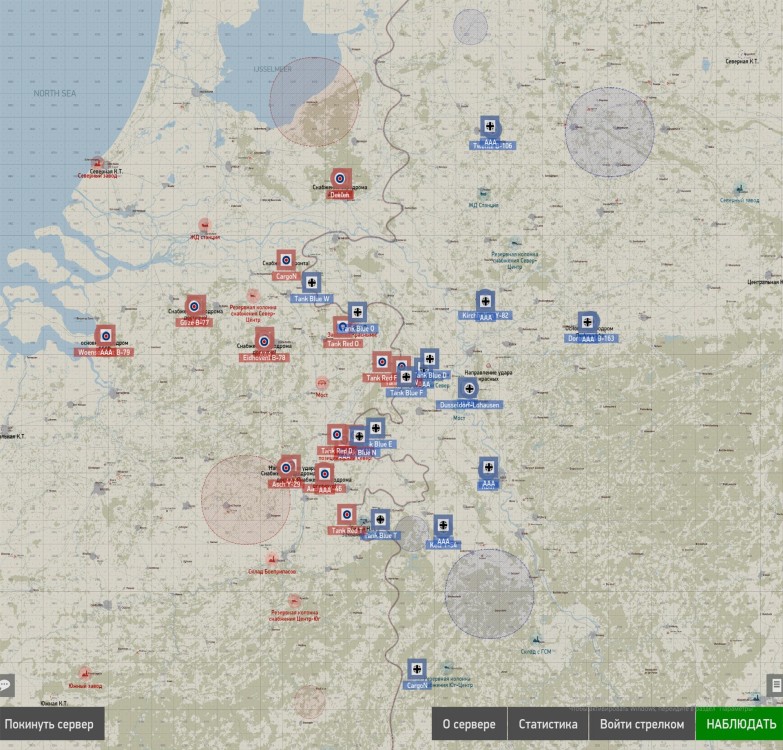The height and width of the screenshot is (750, 783).
Task: Select blue airfield icon above Y-54 label
Action: [x=443, y=525]
